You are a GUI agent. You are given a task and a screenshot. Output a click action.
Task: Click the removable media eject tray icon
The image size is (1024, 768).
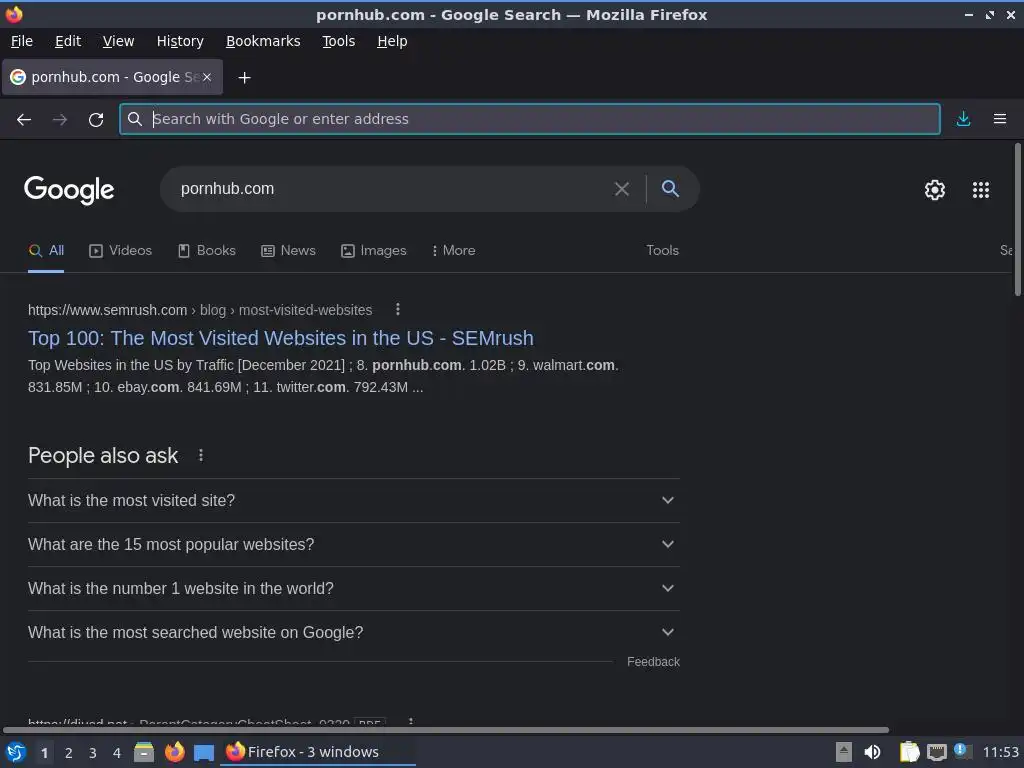coord(844,752)
